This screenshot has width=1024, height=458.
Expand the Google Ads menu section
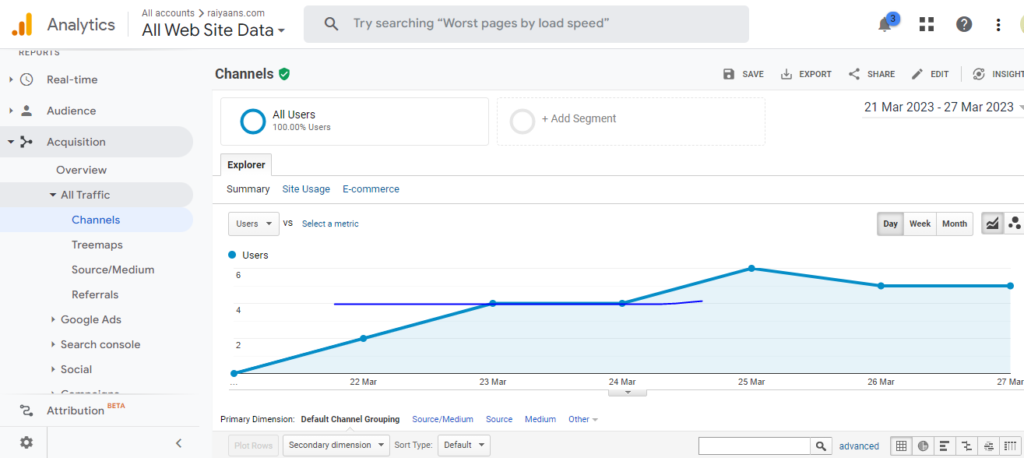click(90, 320)
